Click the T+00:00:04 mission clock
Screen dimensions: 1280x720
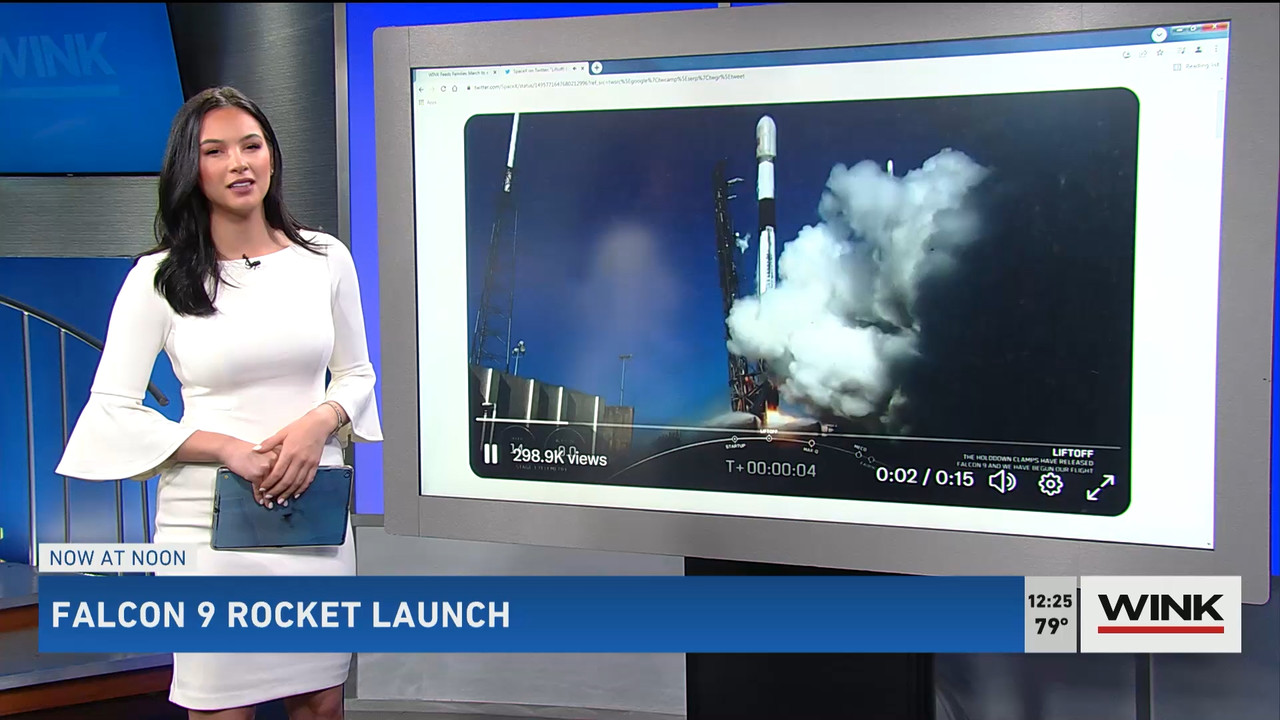[771, 468]
